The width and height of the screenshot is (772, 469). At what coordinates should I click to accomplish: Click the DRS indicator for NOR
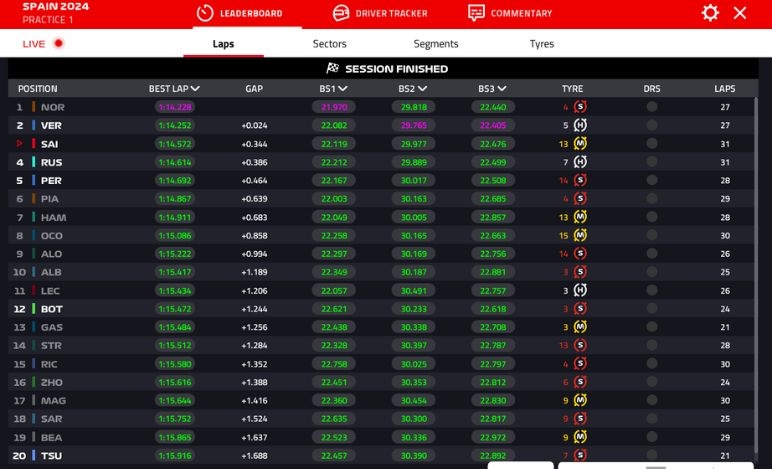652,107
